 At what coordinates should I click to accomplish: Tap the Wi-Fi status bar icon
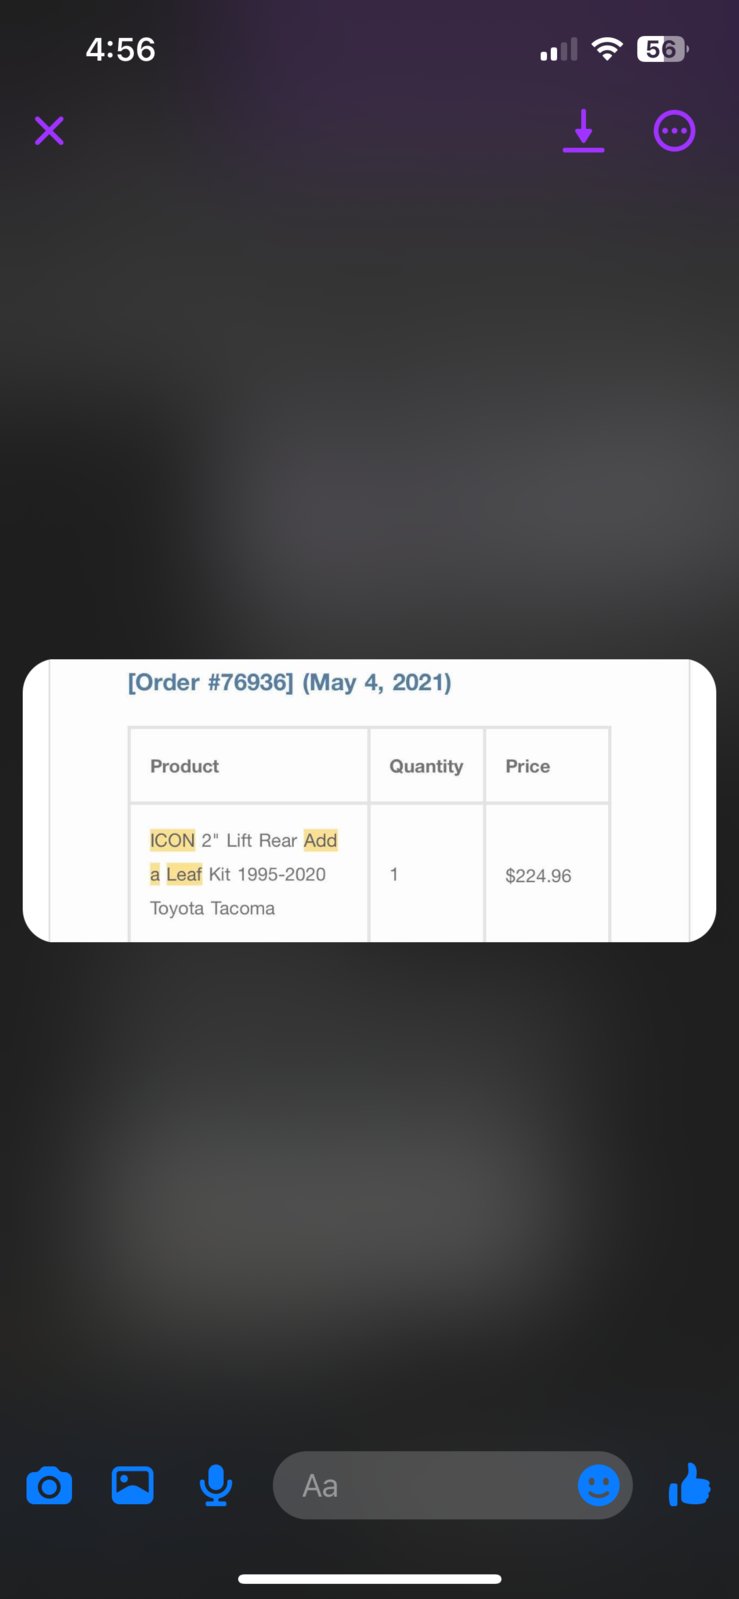(x=607, y=49)
